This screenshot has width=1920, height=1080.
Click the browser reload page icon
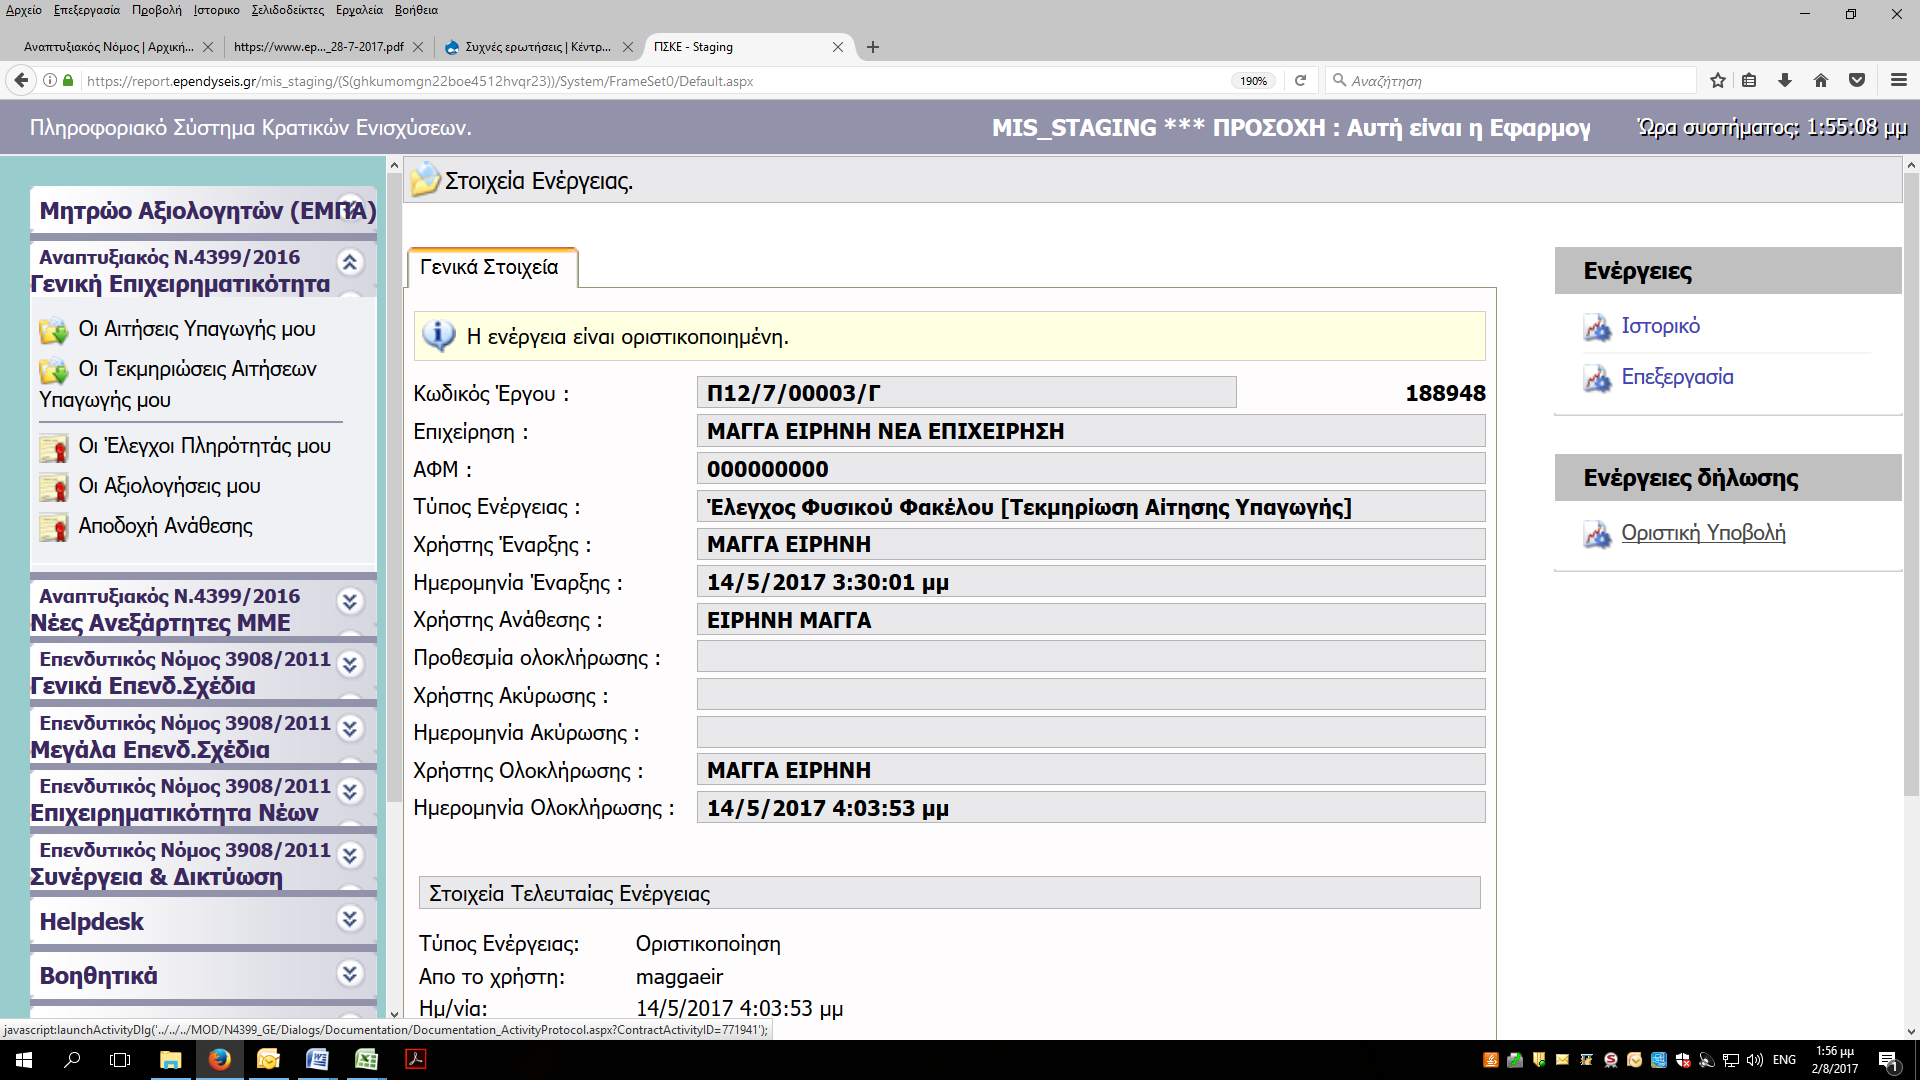[x=1300, y=81]
